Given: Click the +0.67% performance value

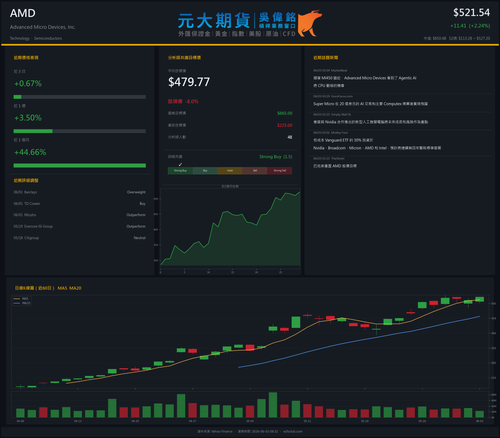Looking at the screenshot, I should [28, 83].
